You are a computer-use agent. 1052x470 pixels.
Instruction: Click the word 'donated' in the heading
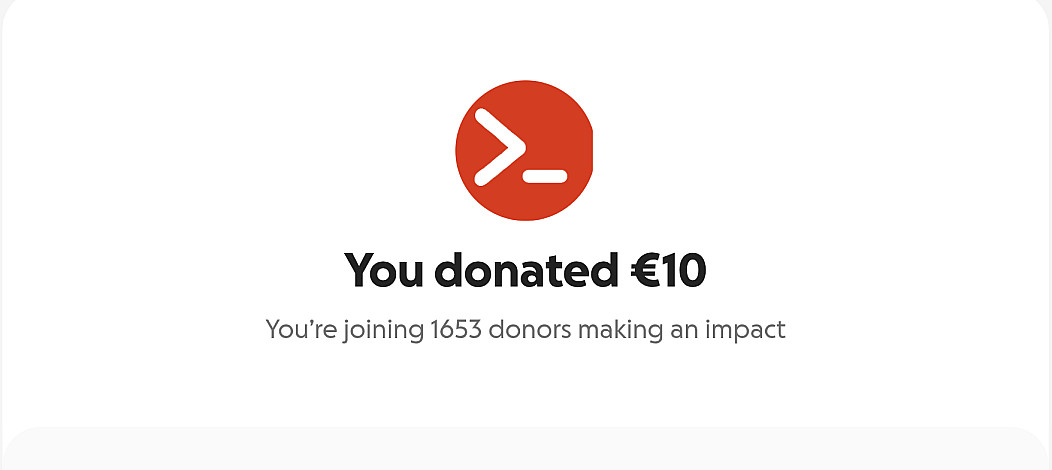(527, 270)
